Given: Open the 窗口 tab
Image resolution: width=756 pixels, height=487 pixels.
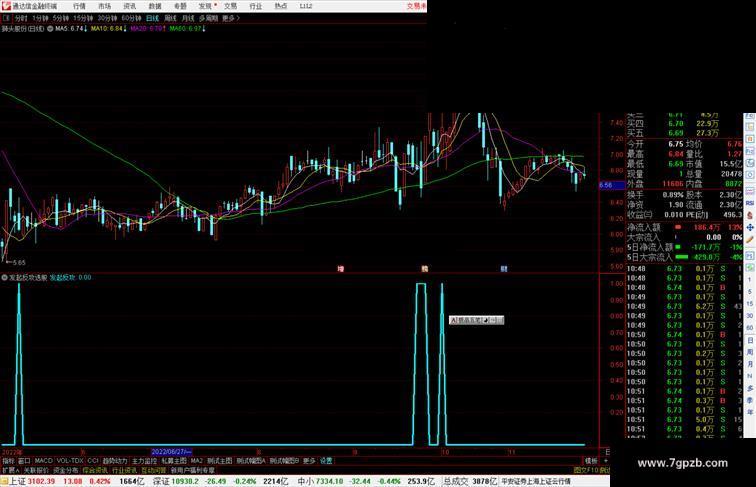Looking at the screenshot, I should [x=24, y=461].
